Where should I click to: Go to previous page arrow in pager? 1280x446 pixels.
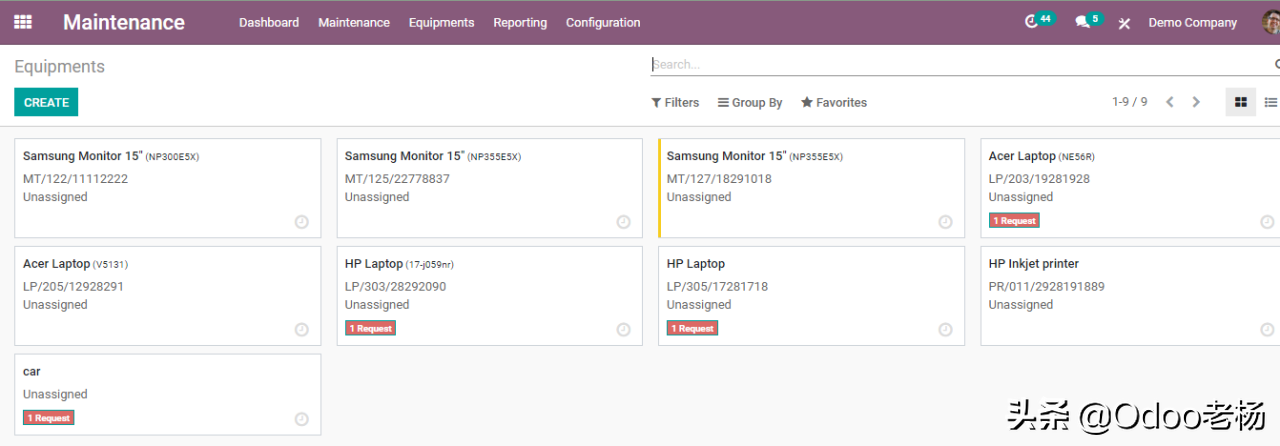(1169, 102)
